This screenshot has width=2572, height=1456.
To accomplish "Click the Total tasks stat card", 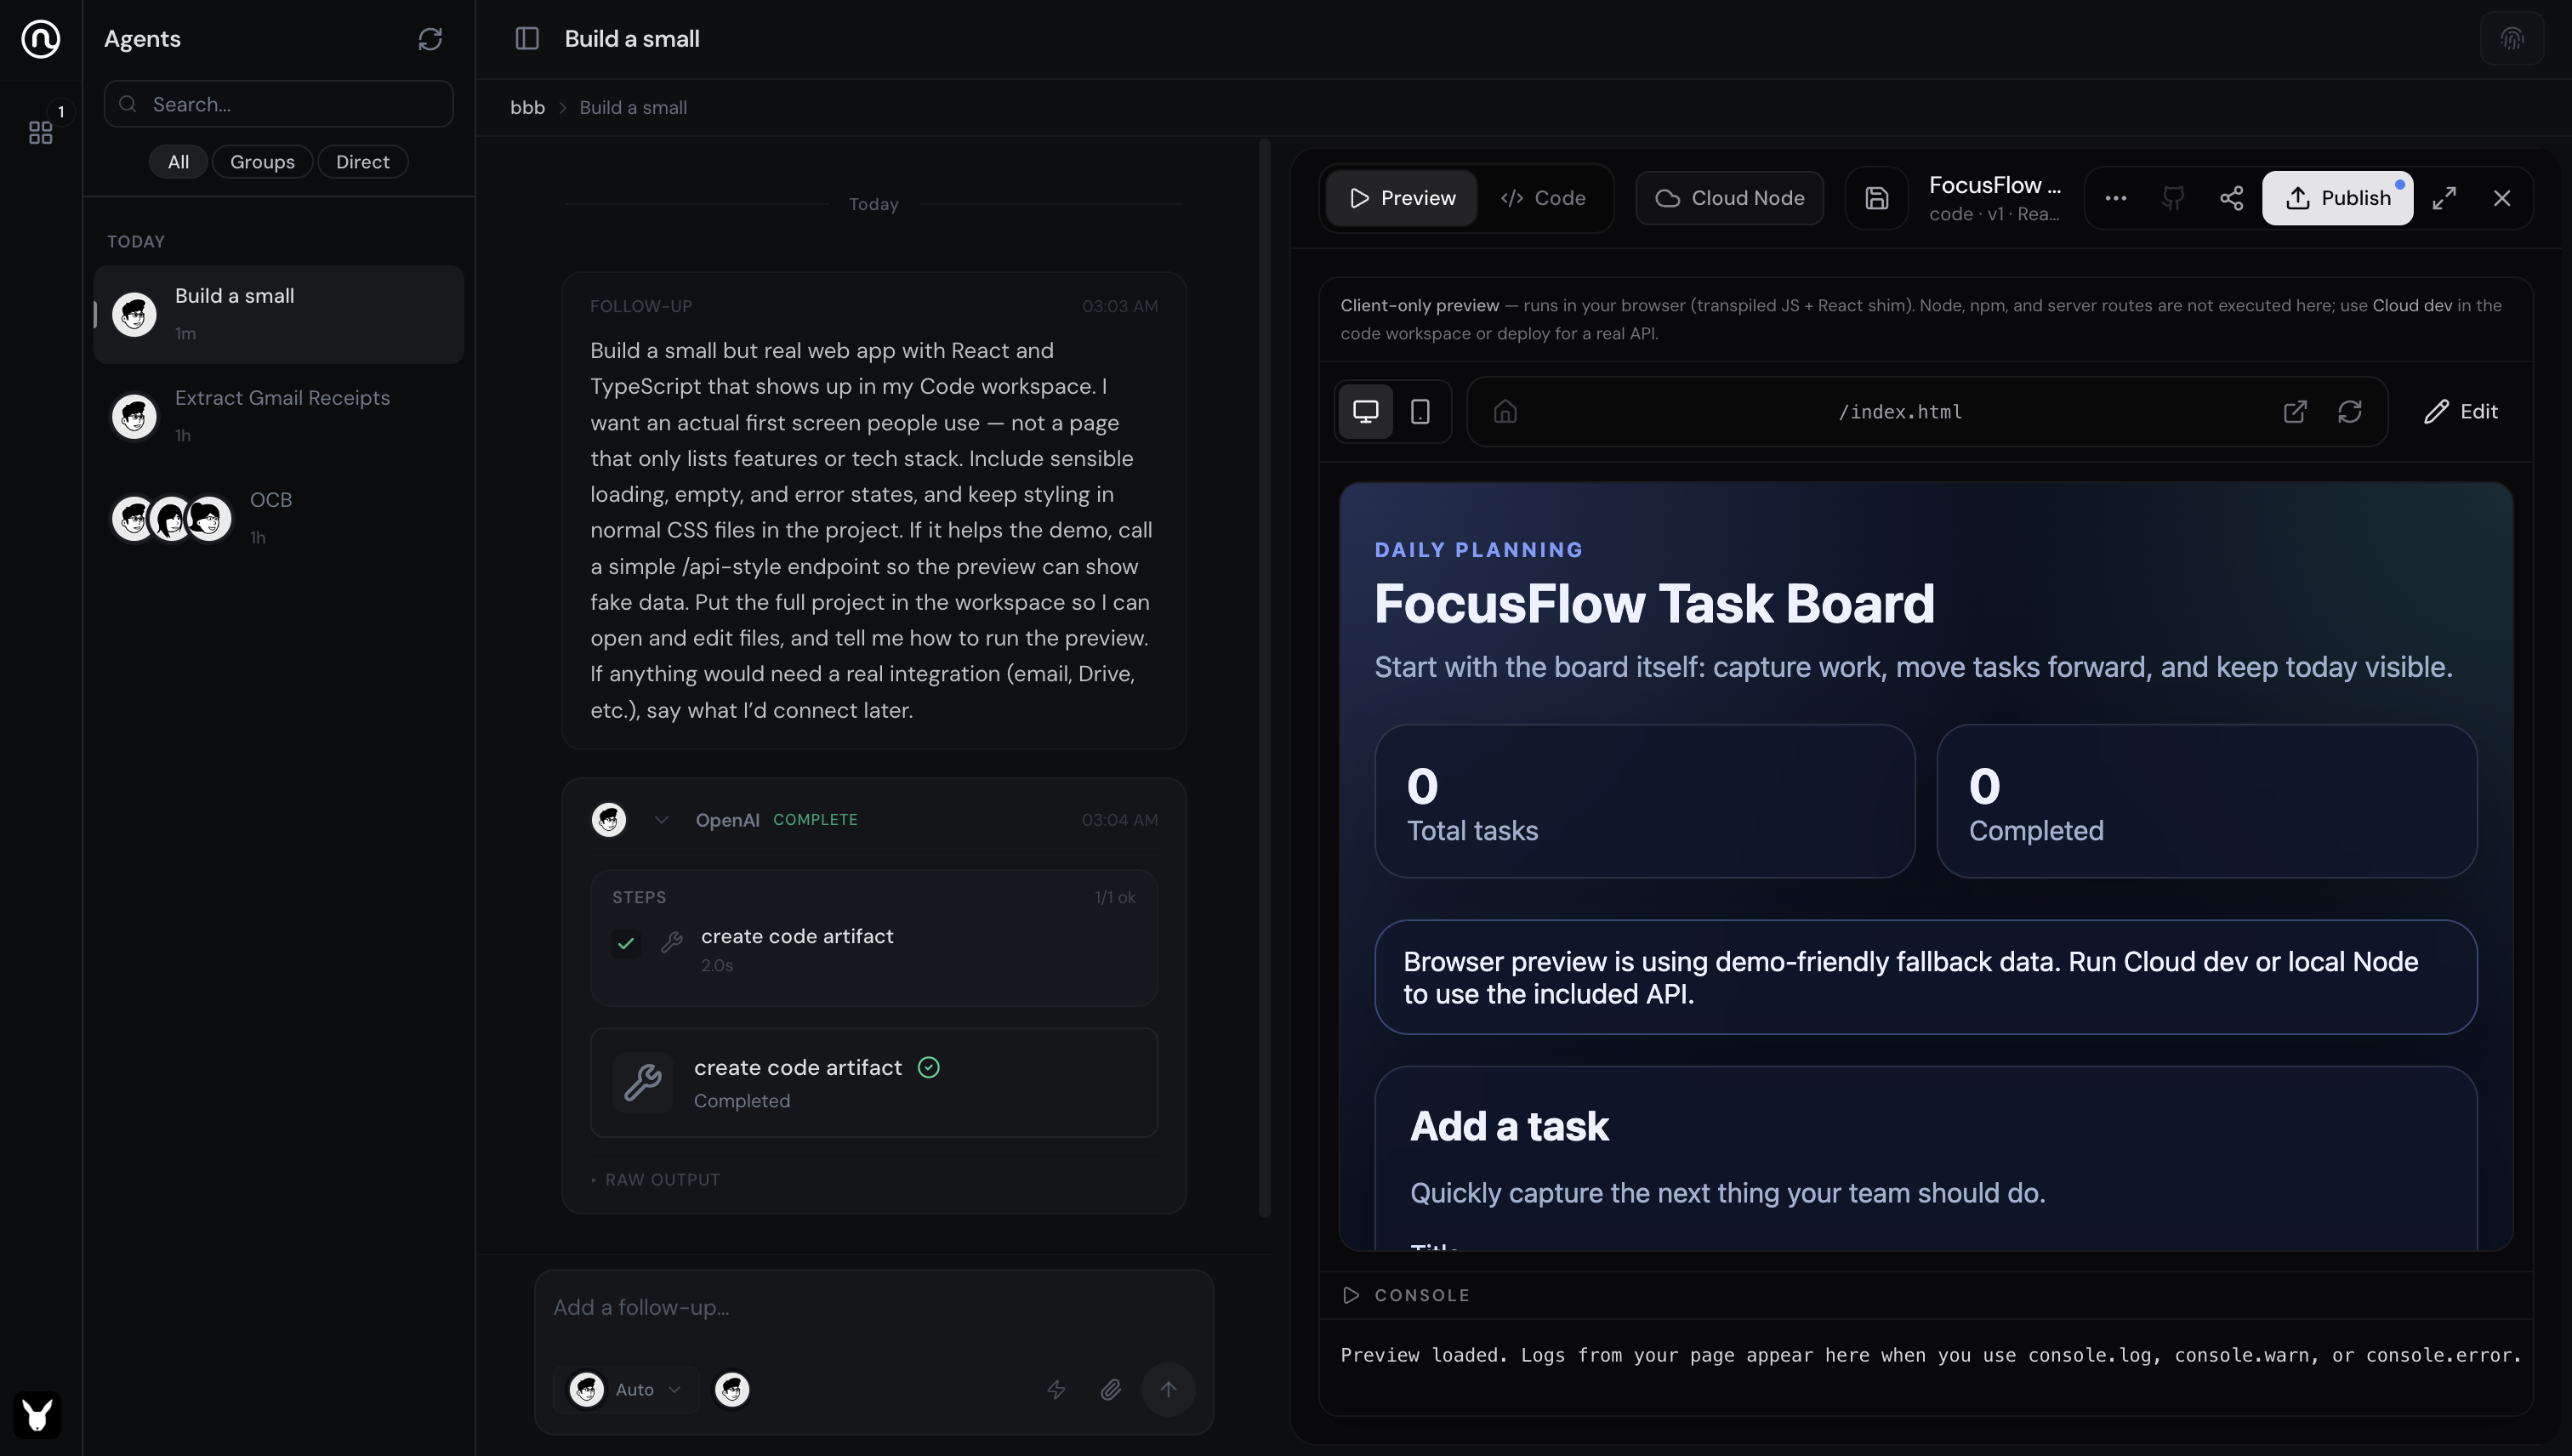I will [x=1644, y=801].
